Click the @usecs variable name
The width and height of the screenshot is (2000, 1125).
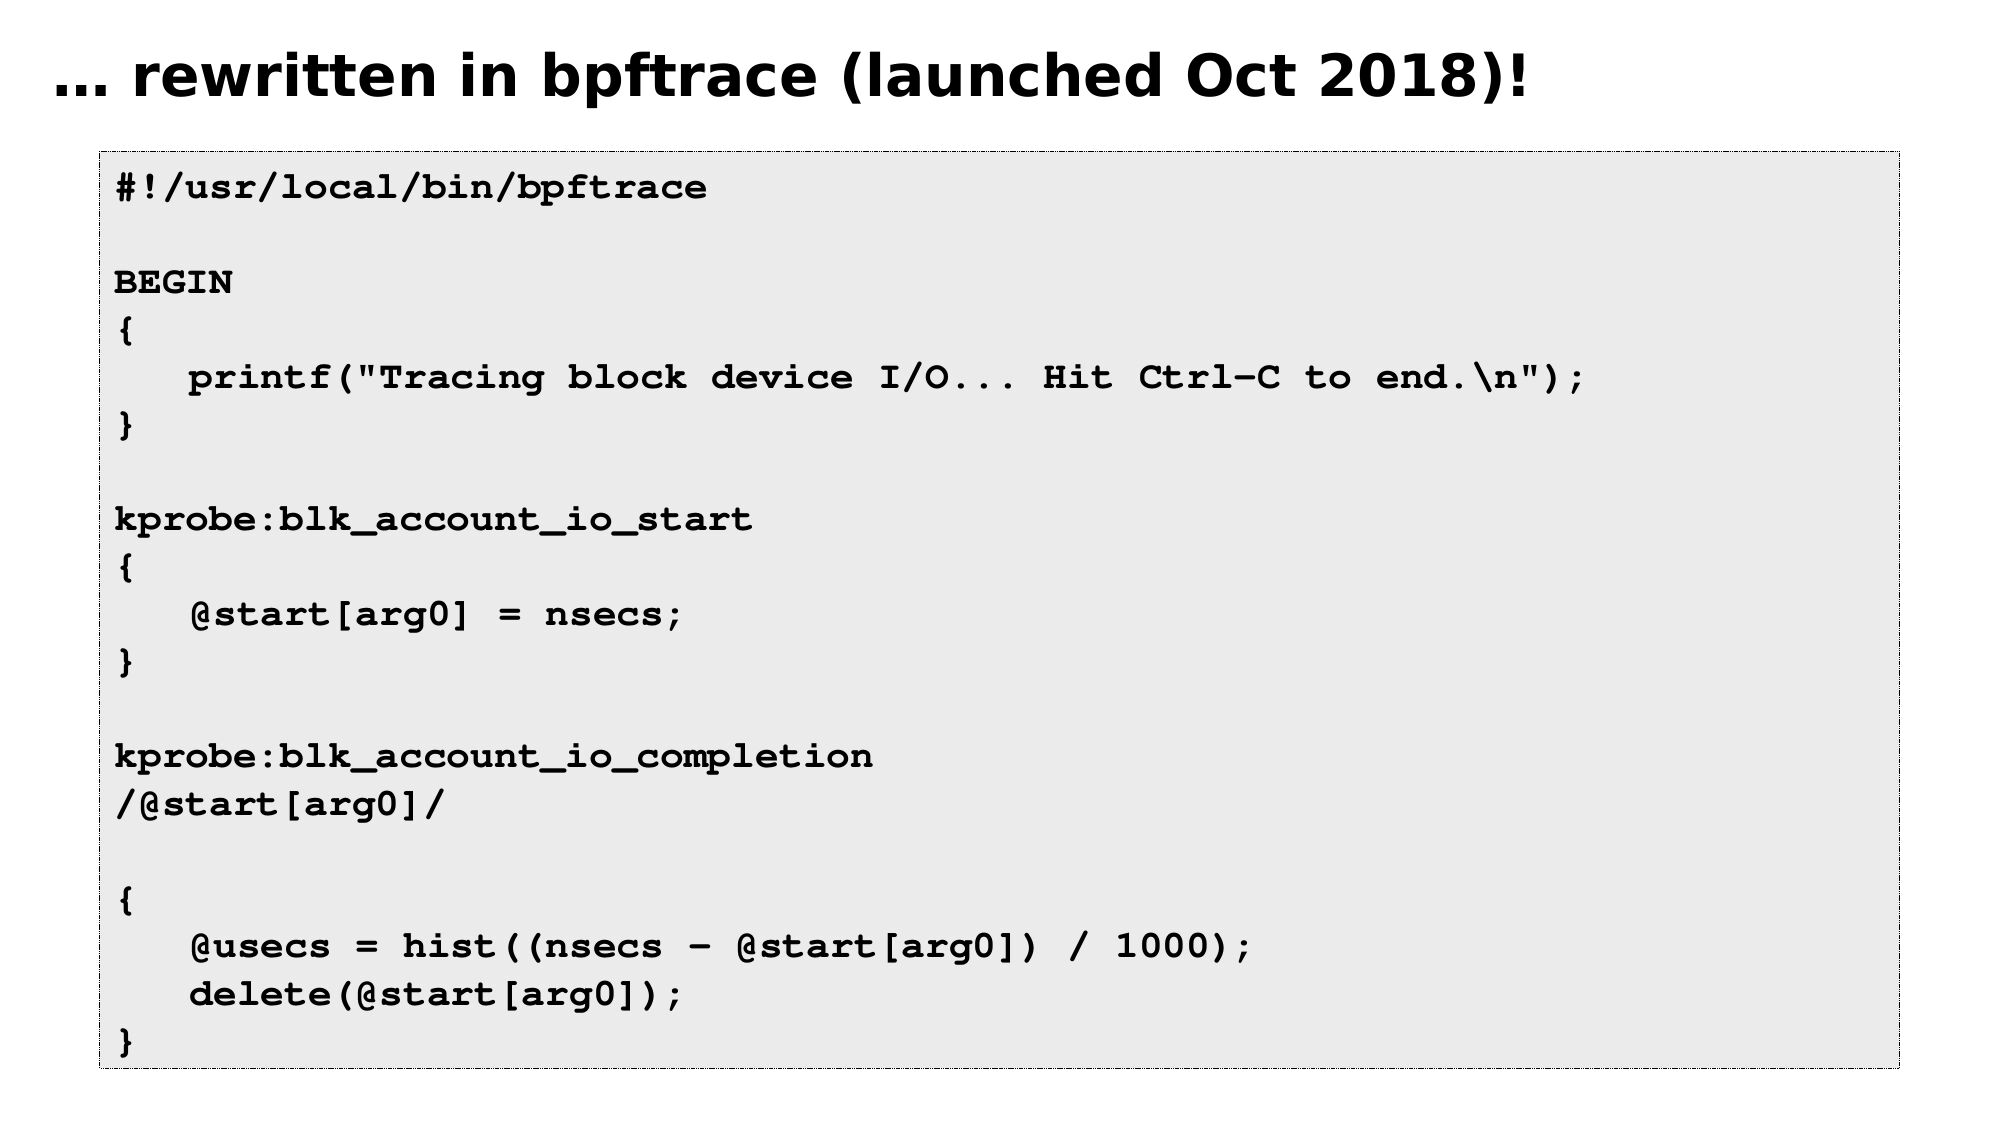(260, 947)
